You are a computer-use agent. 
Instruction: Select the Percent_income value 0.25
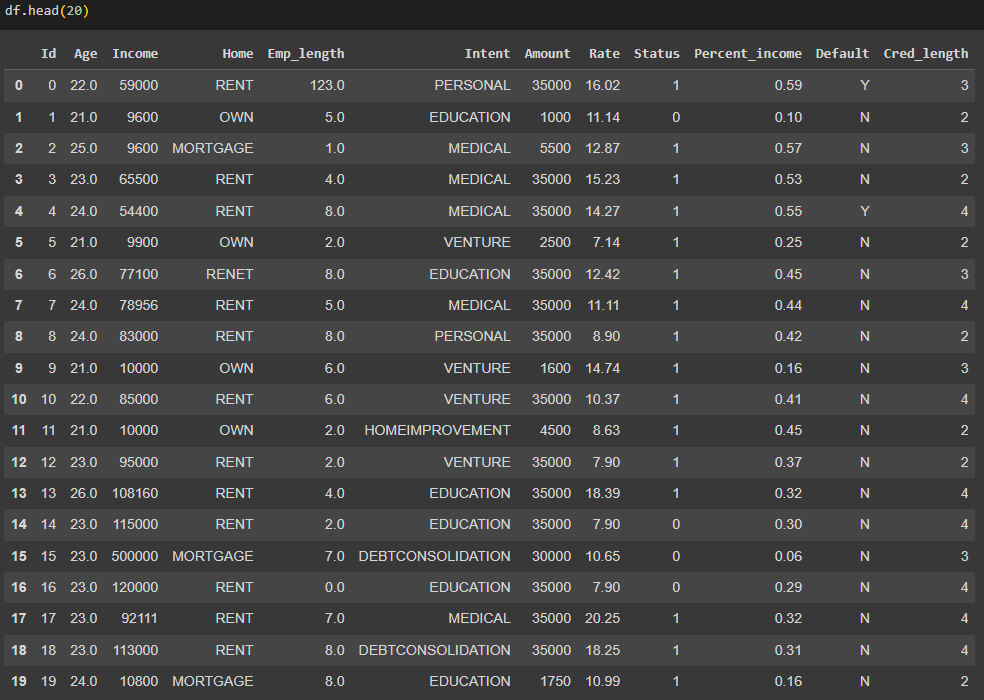tap(788, 242)
